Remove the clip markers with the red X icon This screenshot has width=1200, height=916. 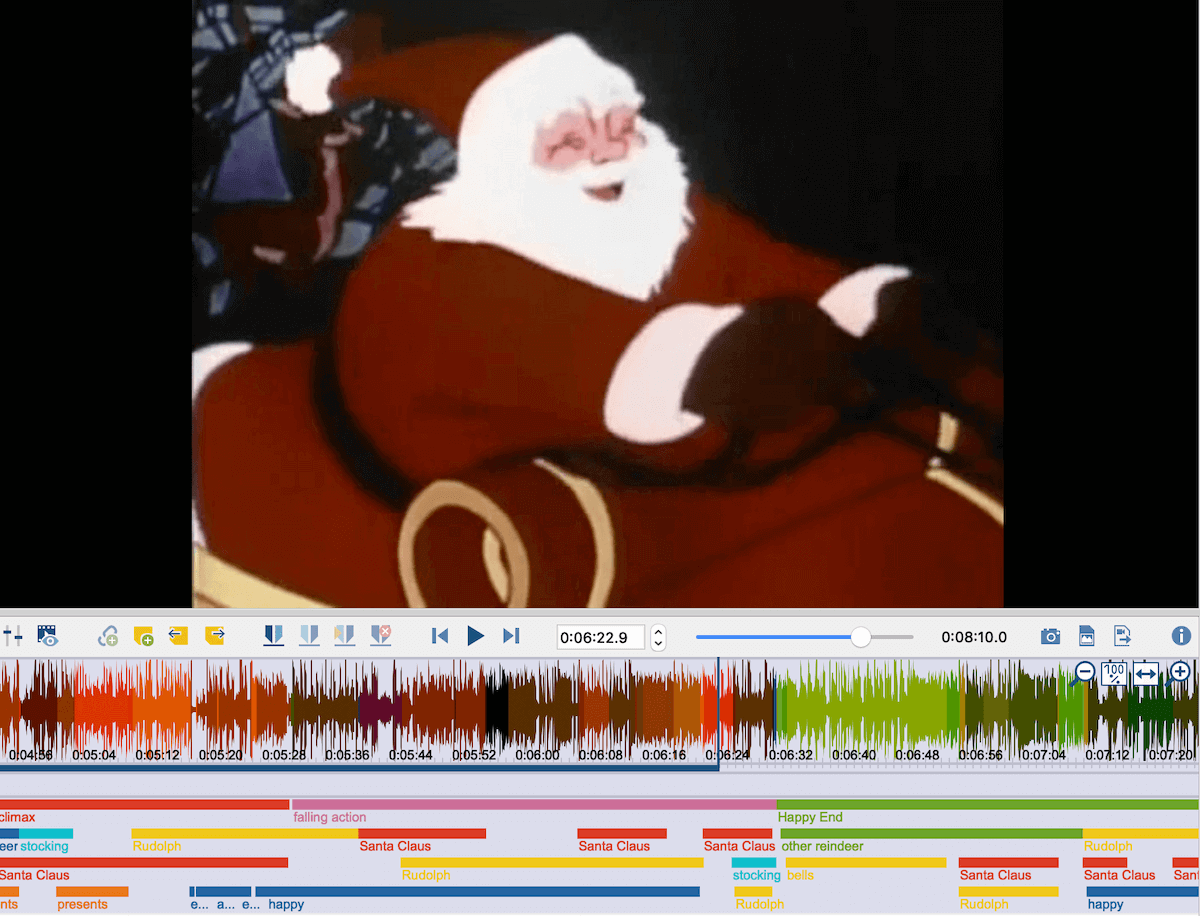[381, 635]
